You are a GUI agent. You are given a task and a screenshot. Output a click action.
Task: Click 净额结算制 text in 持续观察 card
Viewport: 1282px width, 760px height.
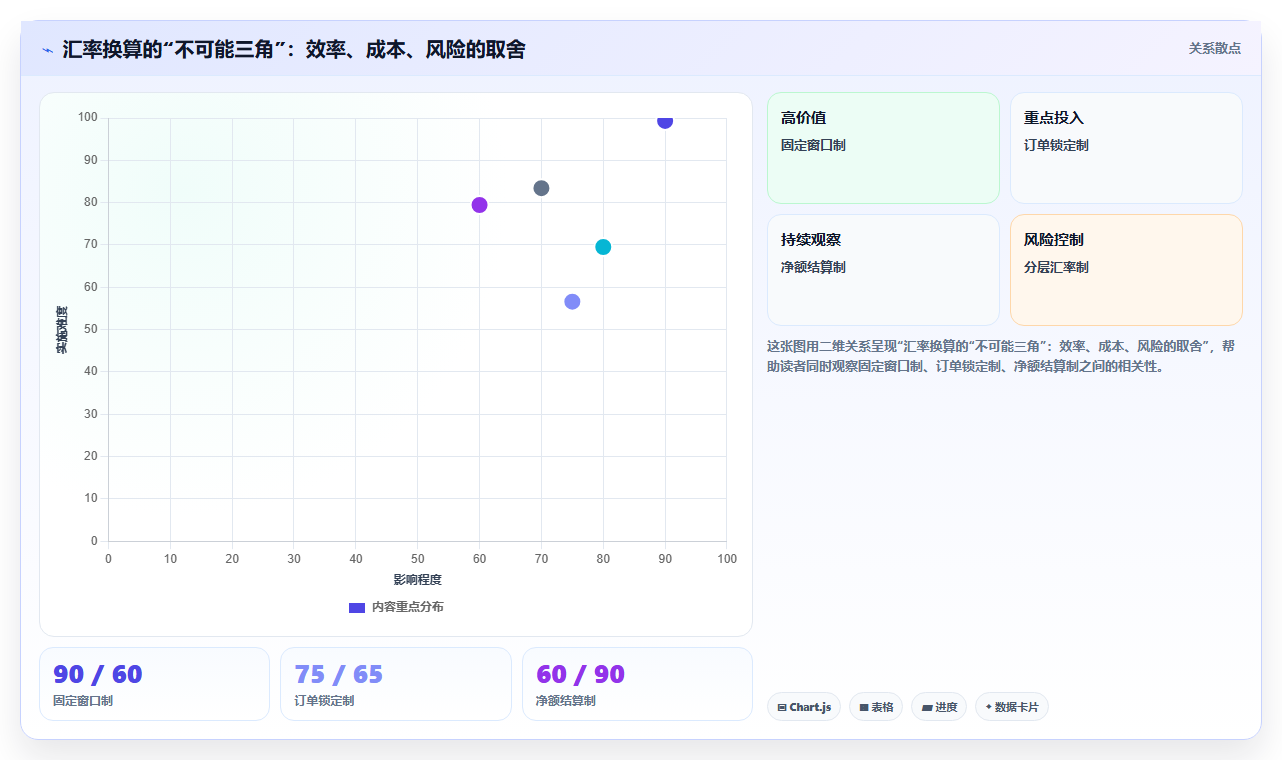[813, 267]
